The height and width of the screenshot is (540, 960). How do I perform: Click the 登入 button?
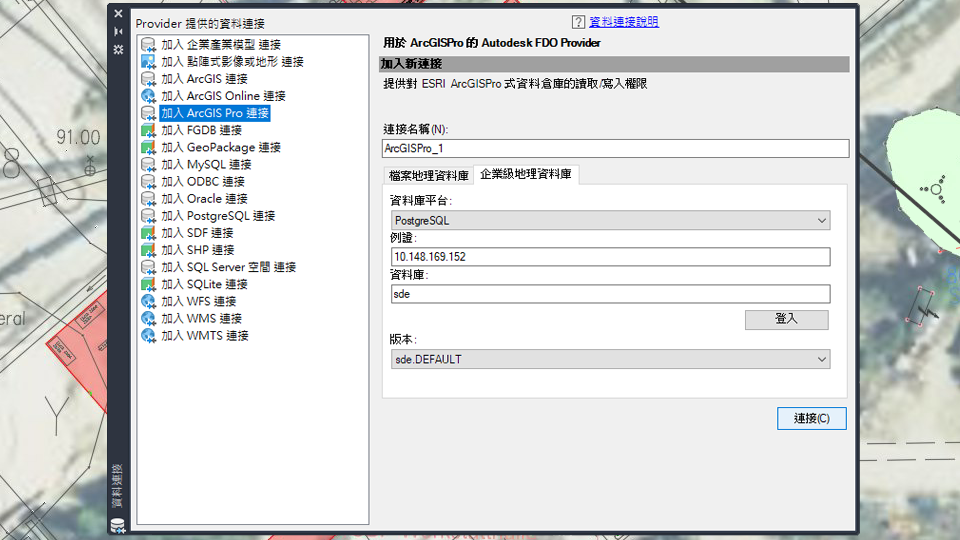pyautogui.click(x=787, y=319)
